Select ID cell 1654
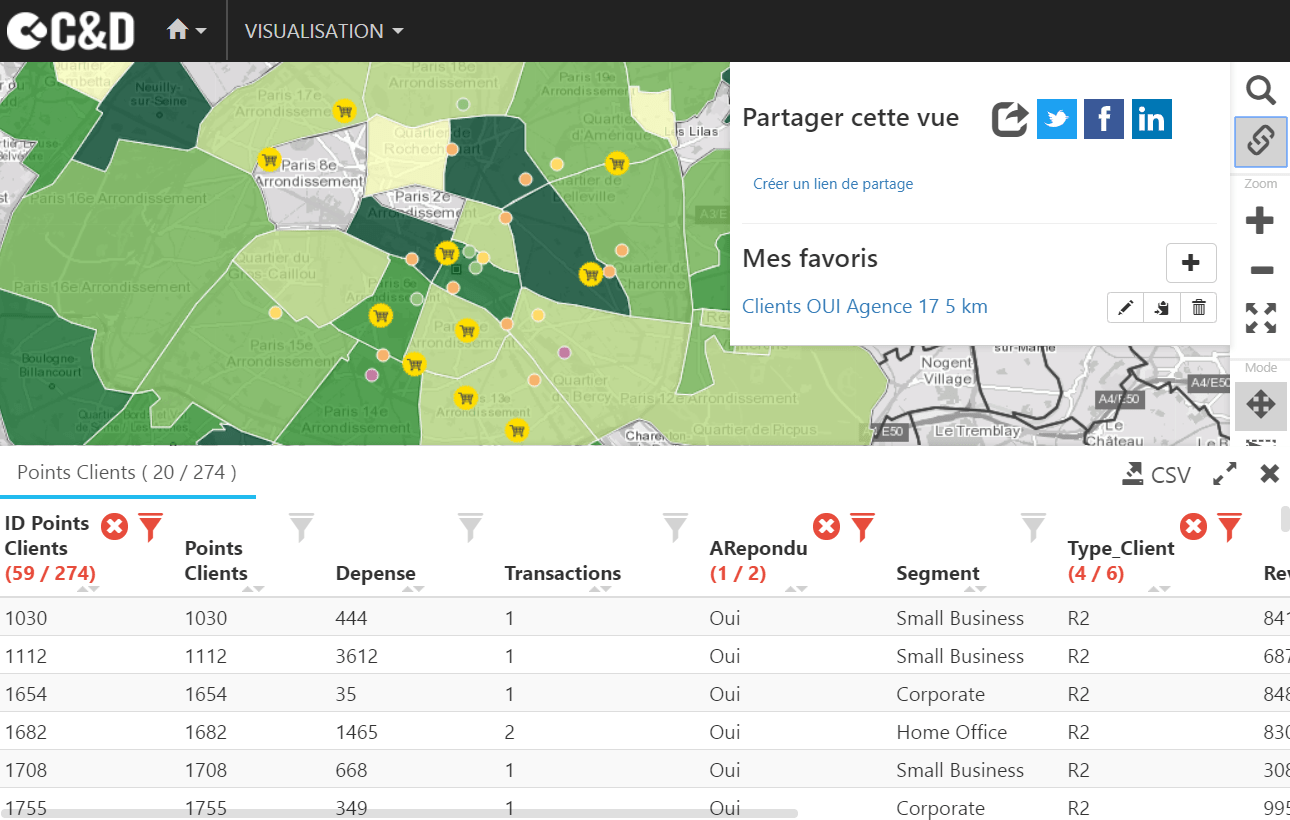This screenshot has height=820, width=1290. click(26, 694)
